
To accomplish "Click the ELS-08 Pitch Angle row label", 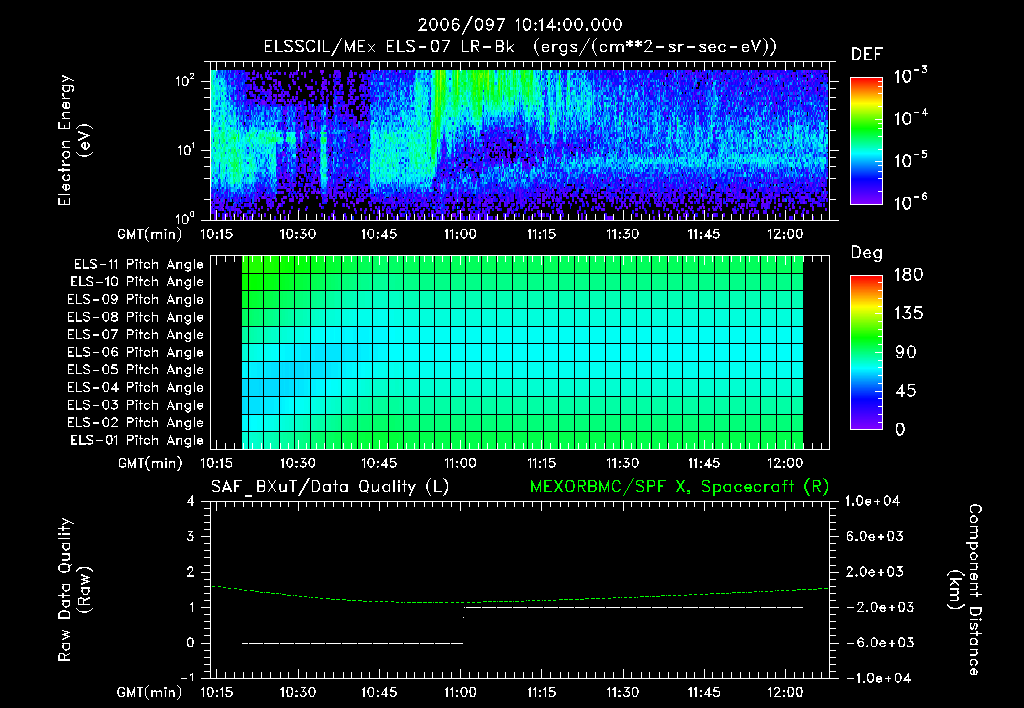I will (x=135, y=317).
